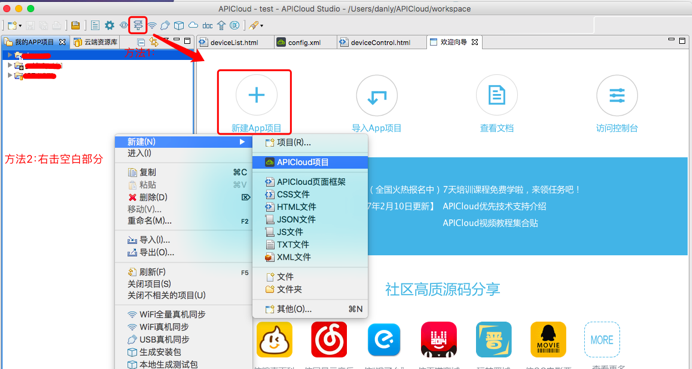
Task: Choose 生成安装包 in the context menu
Action: (x=184, y=352)
